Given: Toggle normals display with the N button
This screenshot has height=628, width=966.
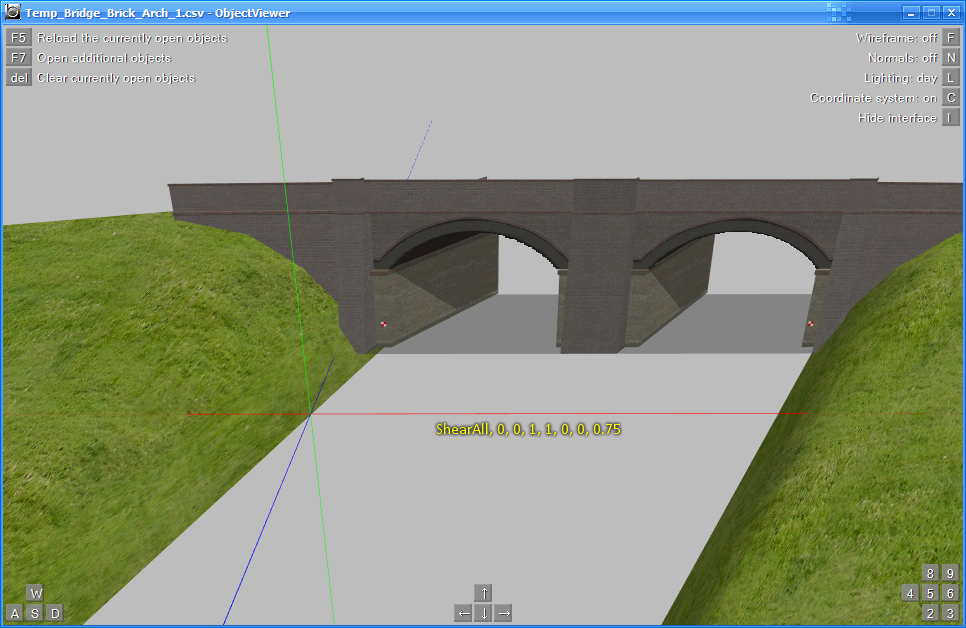Looking at the screenshot, I should click(x=951, y=58).
